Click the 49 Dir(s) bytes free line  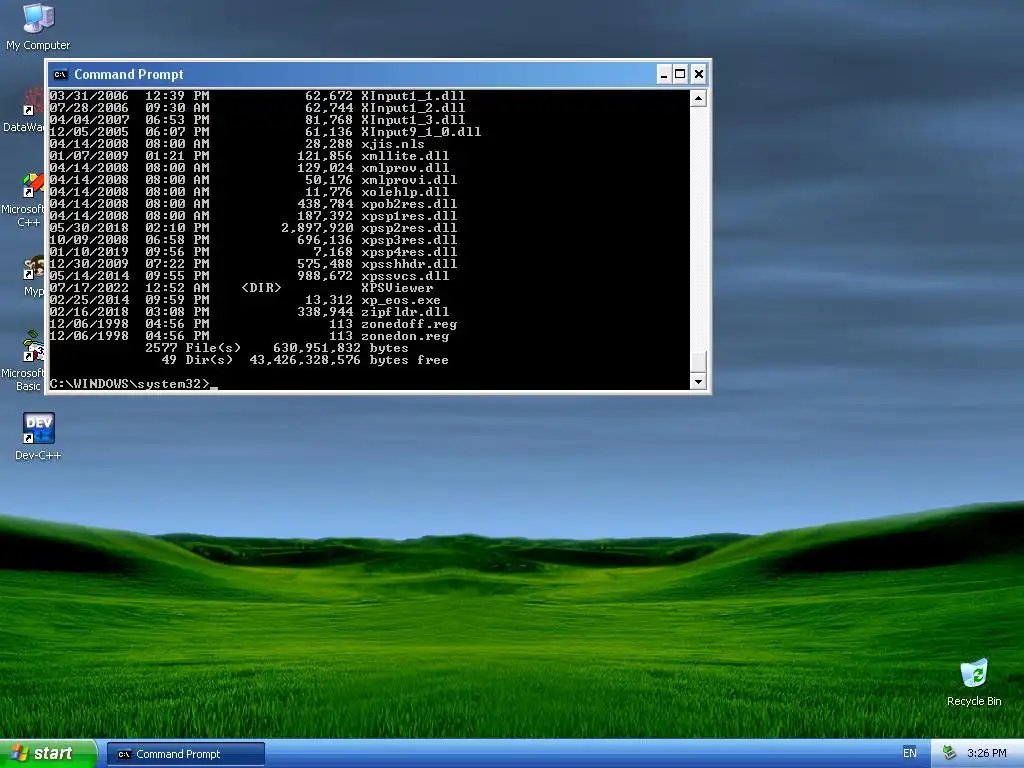click(x=305, y=360)
